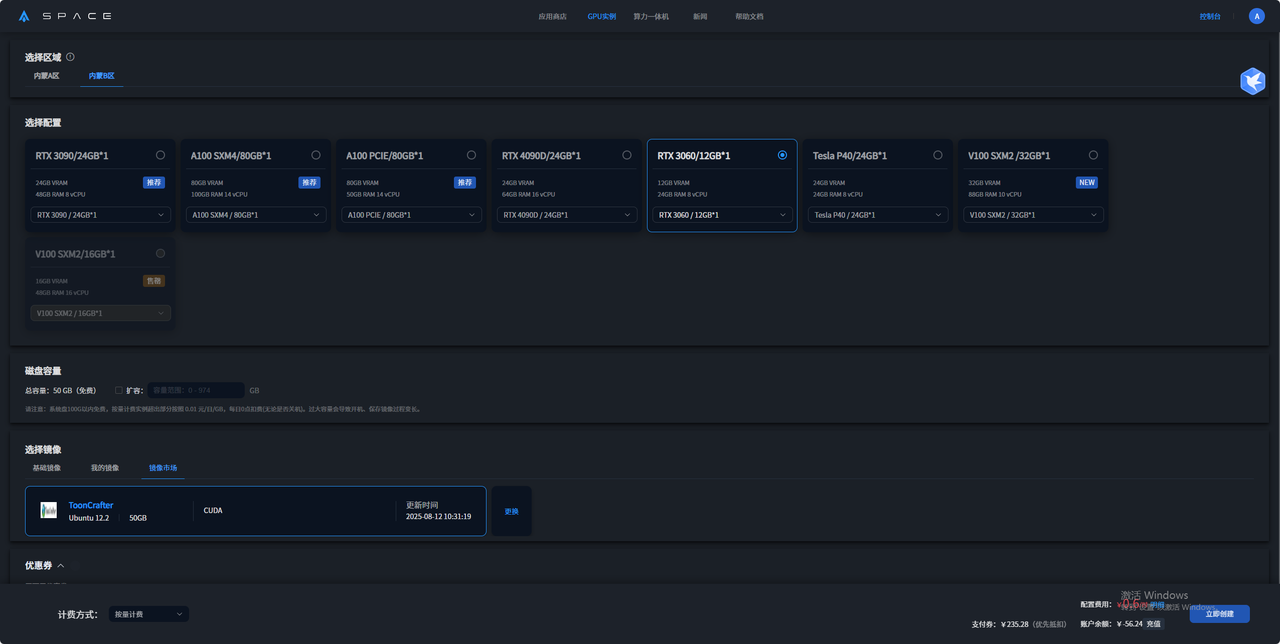This screenshot has height=644, width=1280.
Task: Click the 推荐 badge on A100 SXM4 card
Action: click(x=310, y=183)
